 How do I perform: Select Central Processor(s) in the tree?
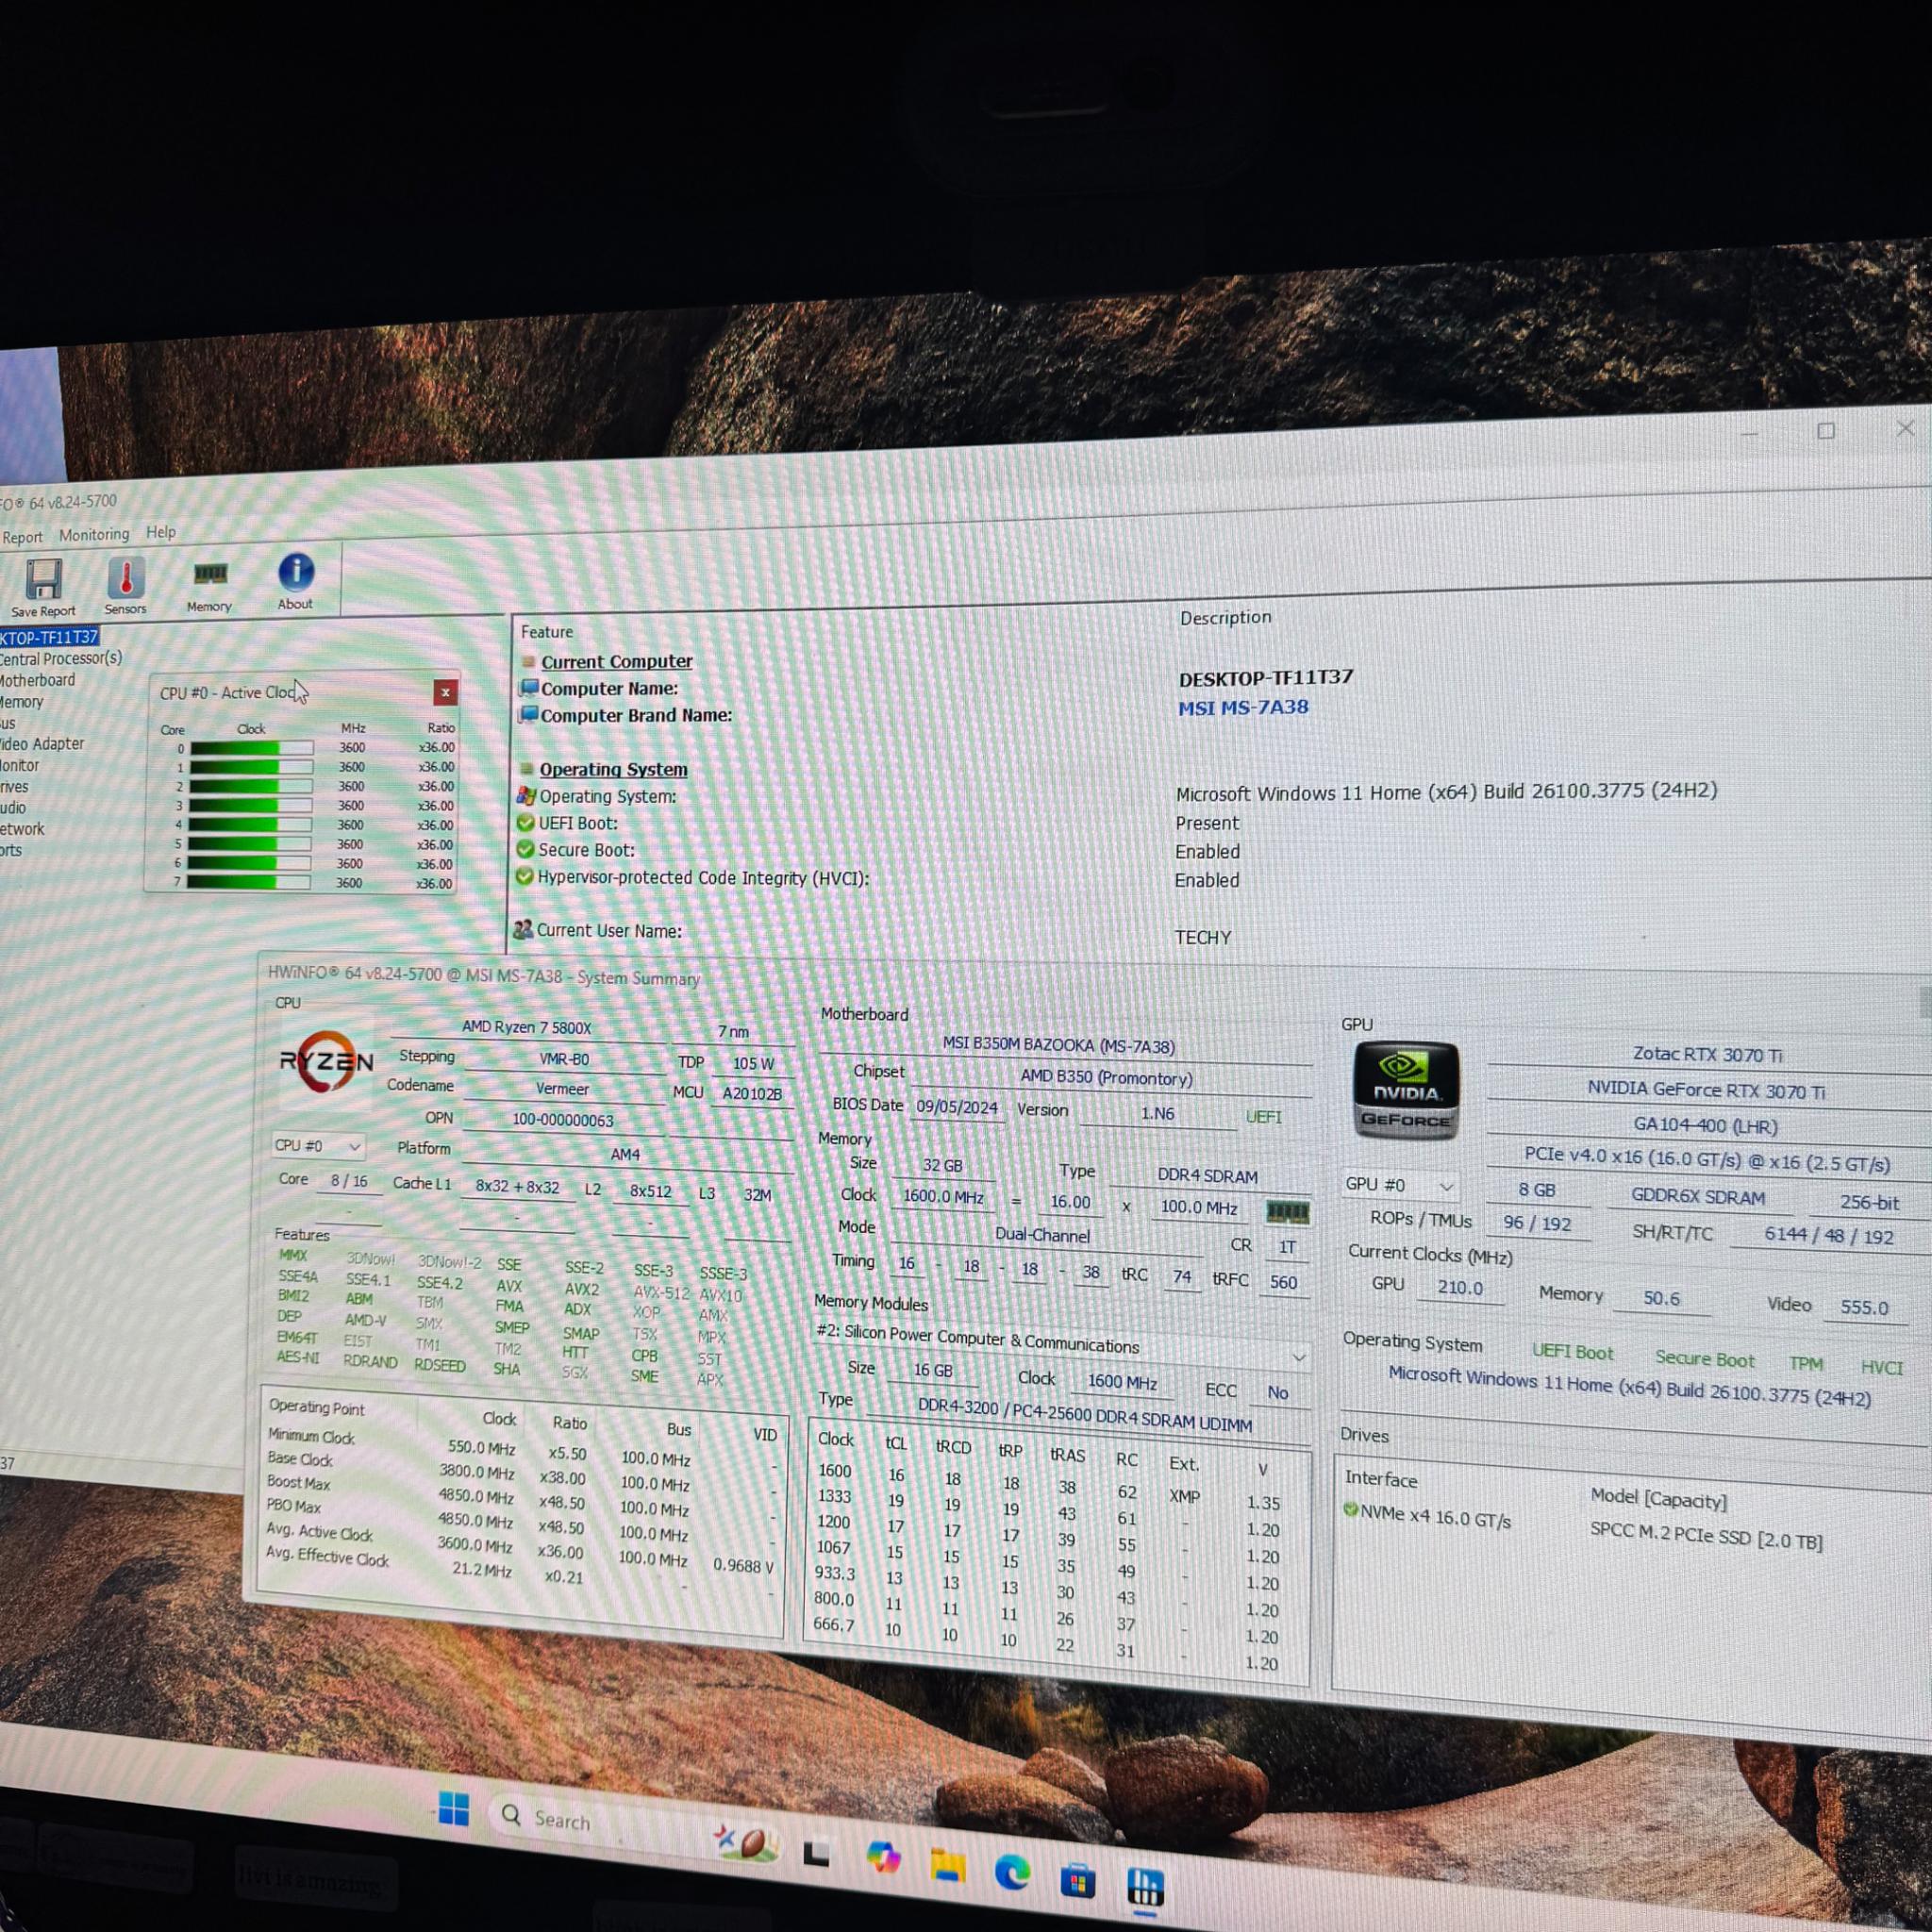point(61,659)
